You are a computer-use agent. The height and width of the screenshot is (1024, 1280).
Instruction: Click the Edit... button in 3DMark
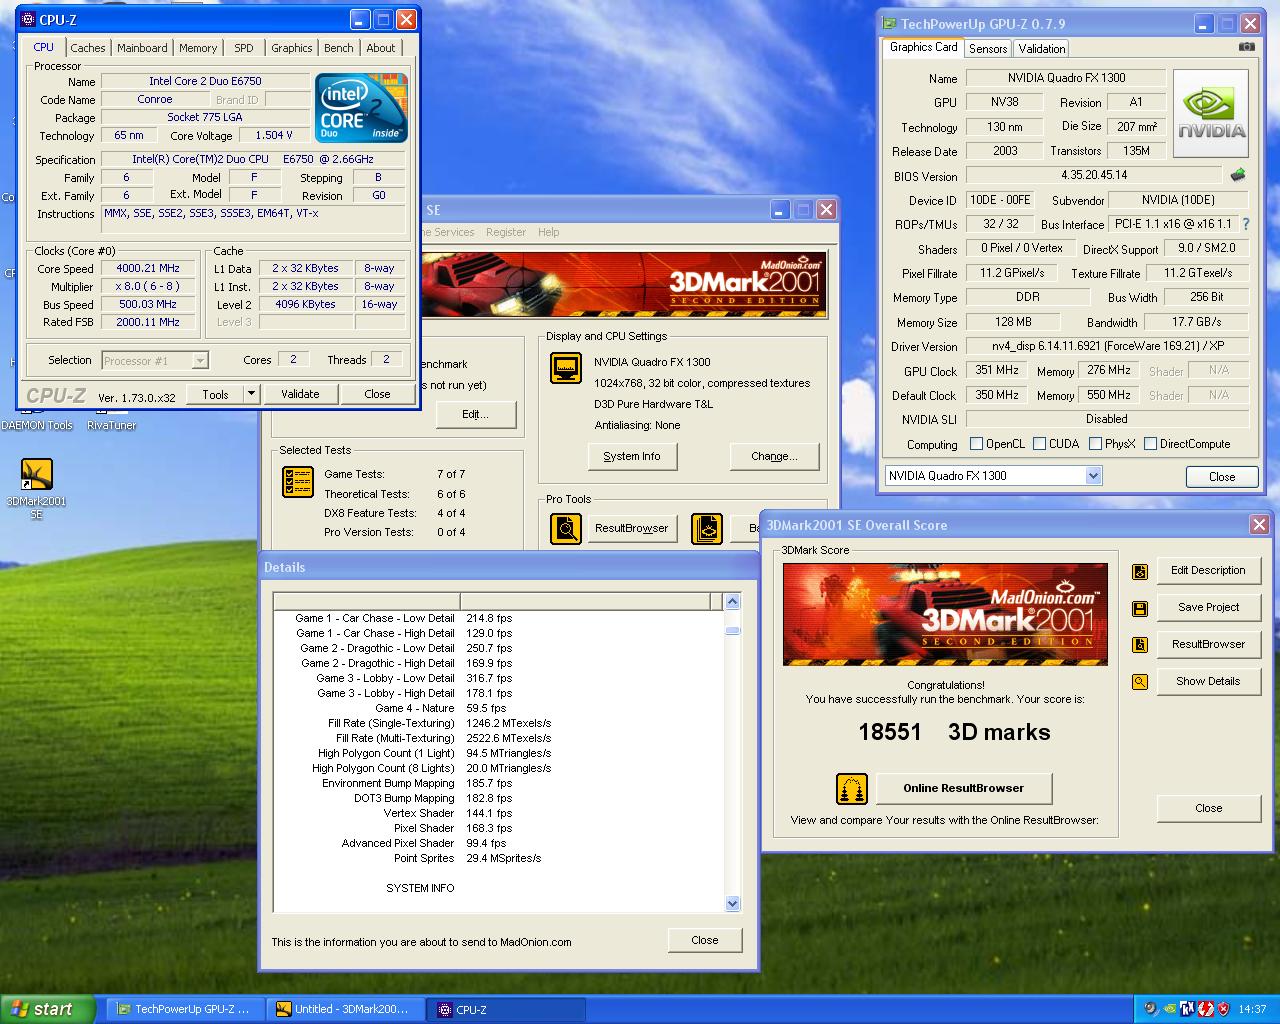(x=475, y=414)
